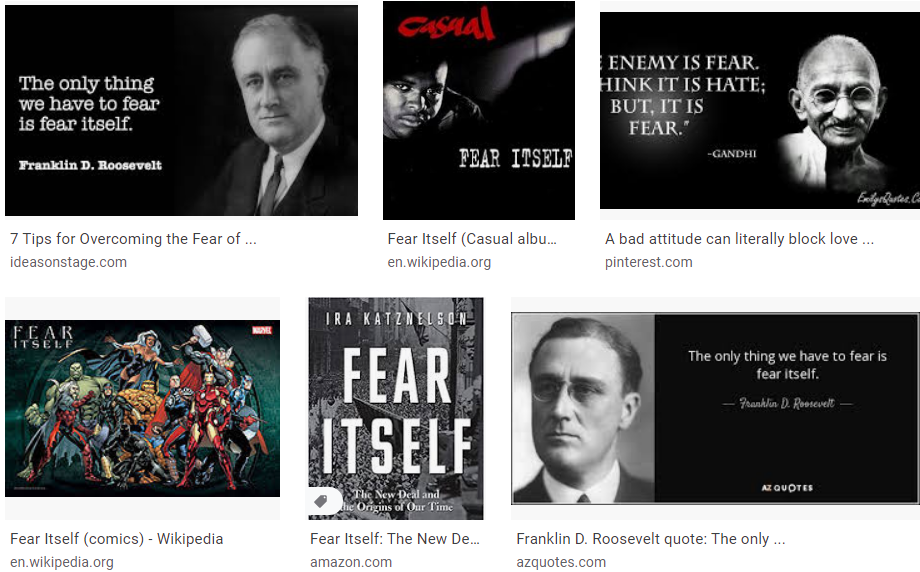
Task: Visit the ideasonstage.com source link
Action: (68, 262)
